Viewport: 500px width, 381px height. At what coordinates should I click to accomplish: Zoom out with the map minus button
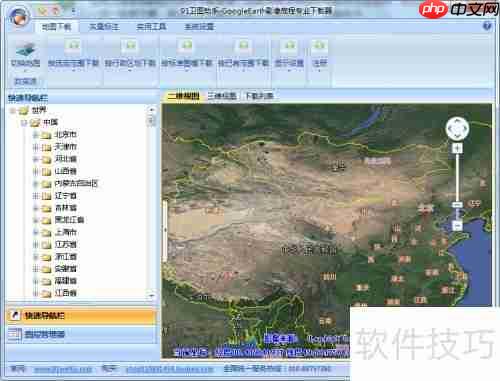pos(457,226)
